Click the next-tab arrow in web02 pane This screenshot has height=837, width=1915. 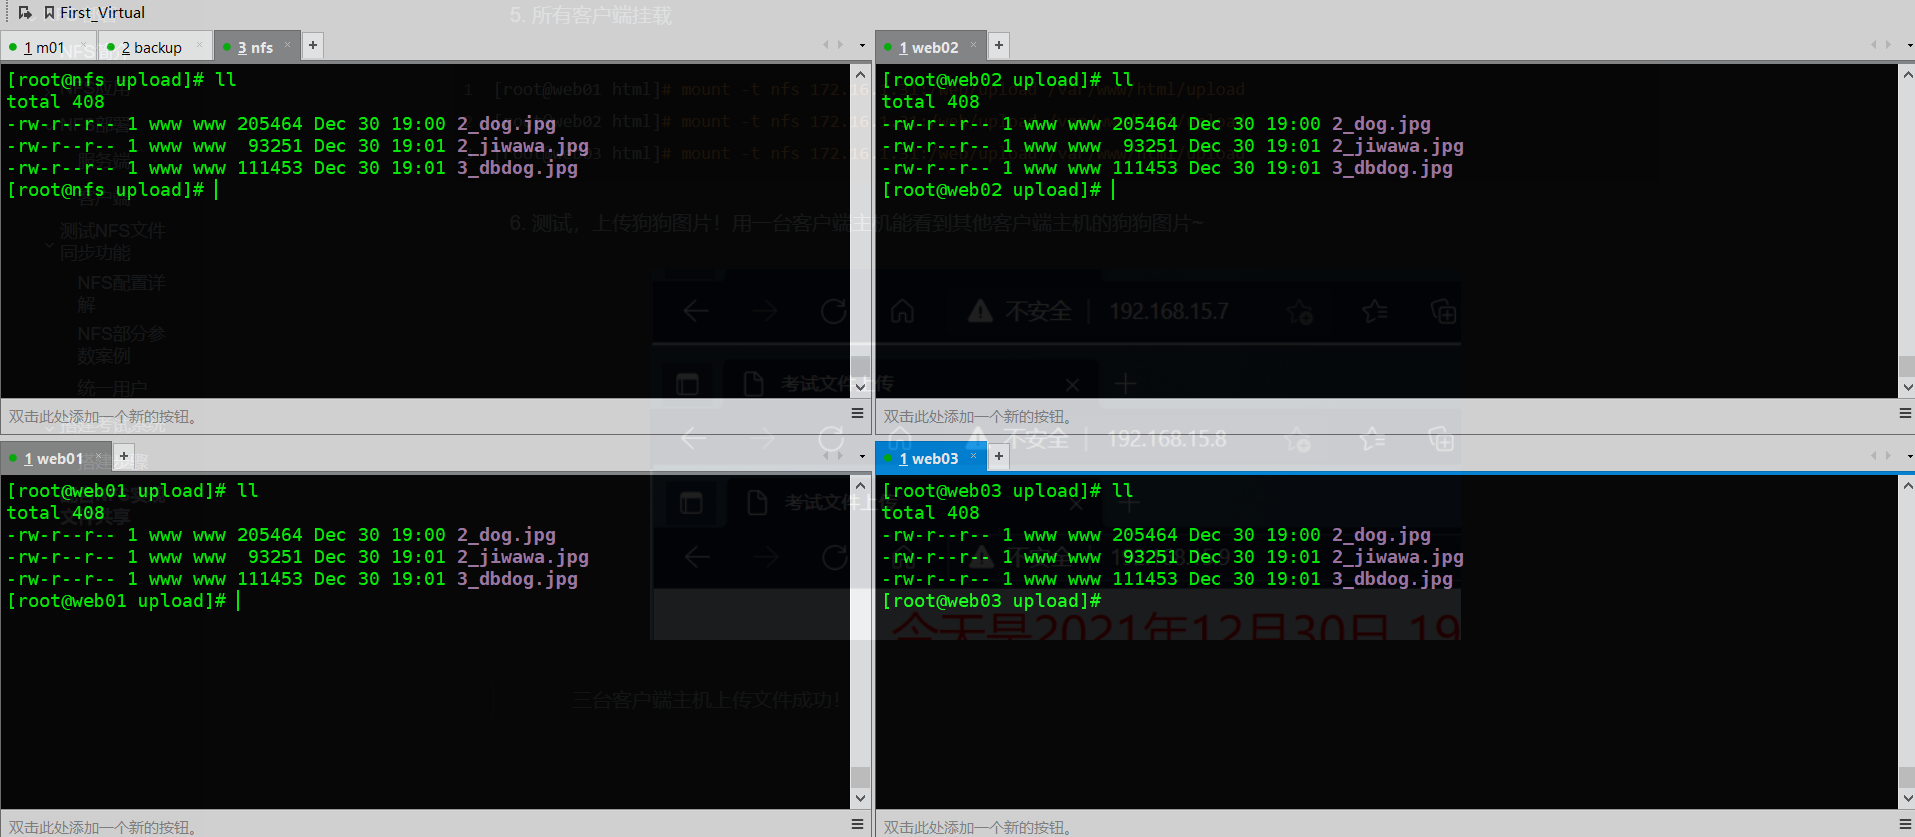tap(1887, 45)
